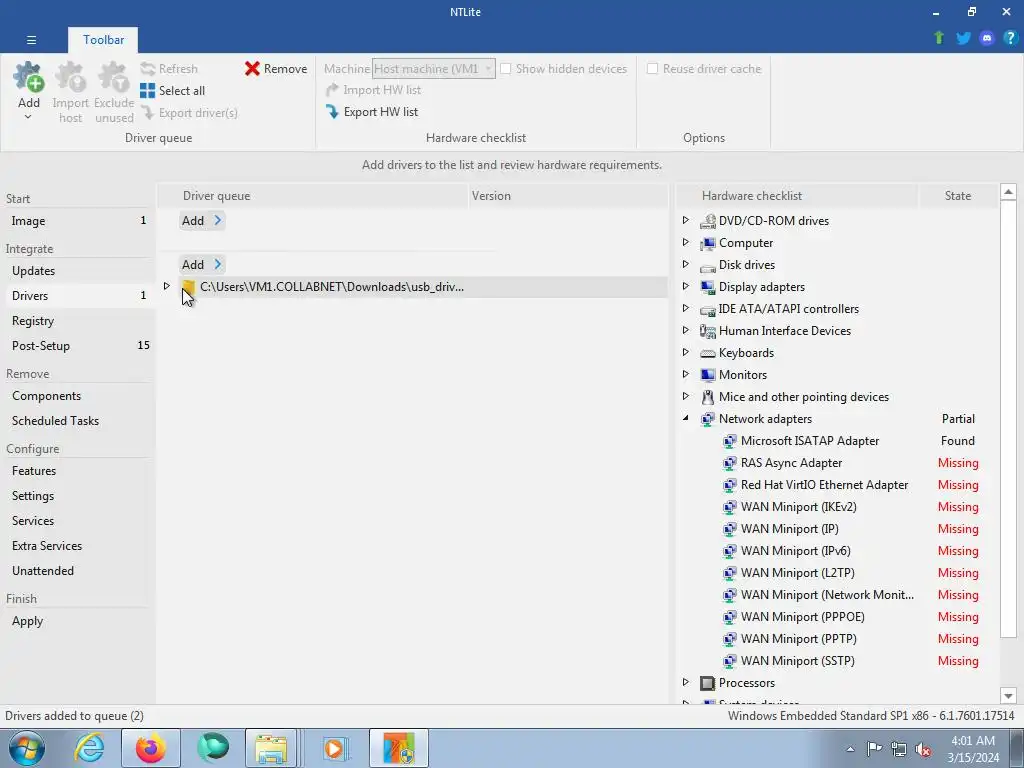Screen dimensions: 1024x768
Task: Open the Discord icon link
Action: pos(987,38)
